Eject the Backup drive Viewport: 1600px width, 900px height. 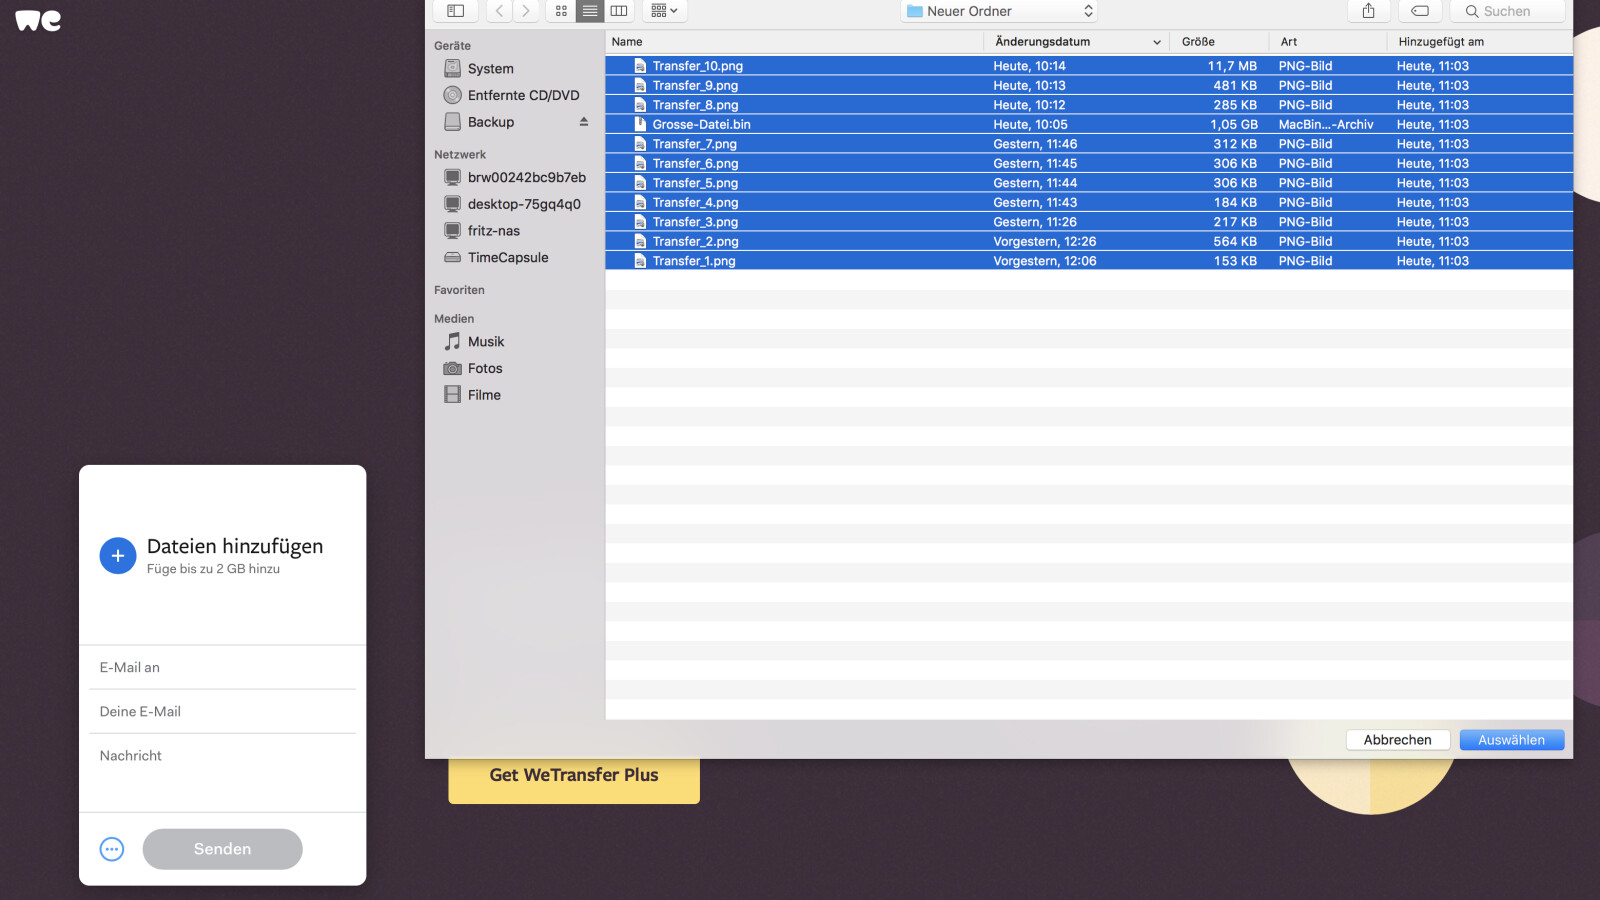point(583,122)
